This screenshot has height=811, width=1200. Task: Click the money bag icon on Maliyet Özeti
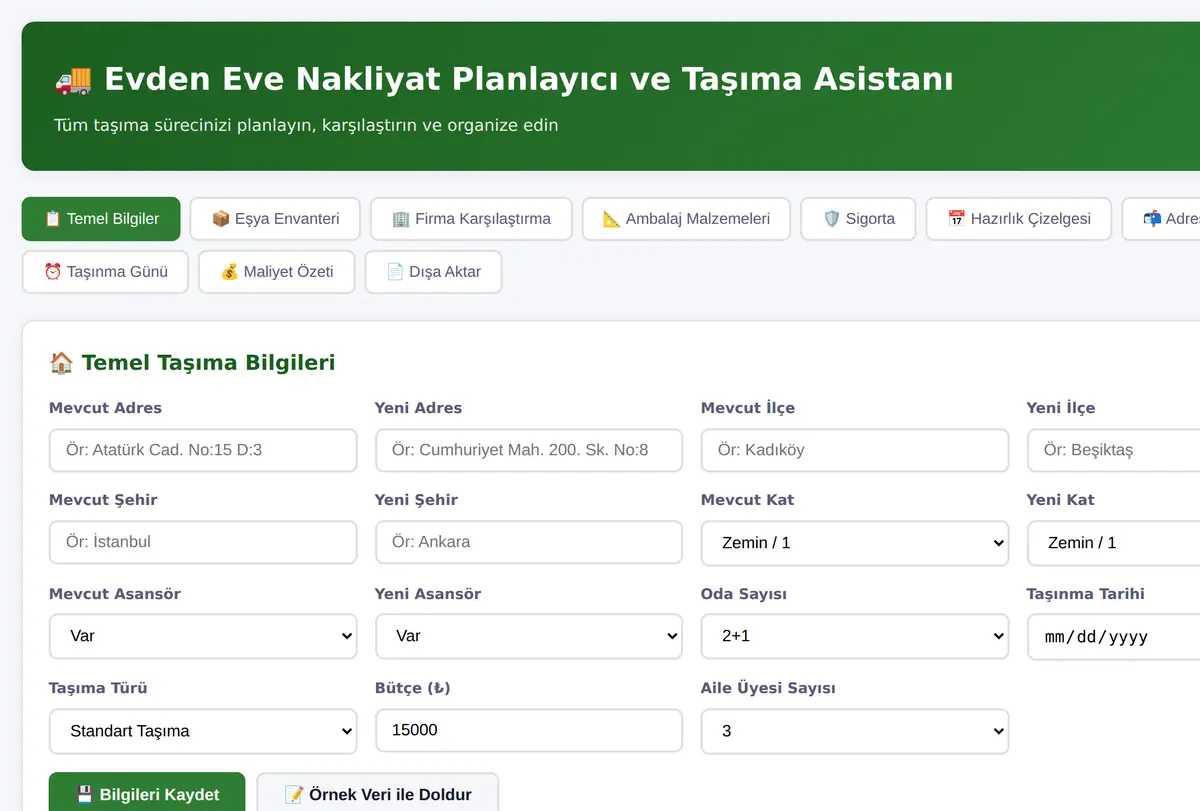click(x=229, y=272)
